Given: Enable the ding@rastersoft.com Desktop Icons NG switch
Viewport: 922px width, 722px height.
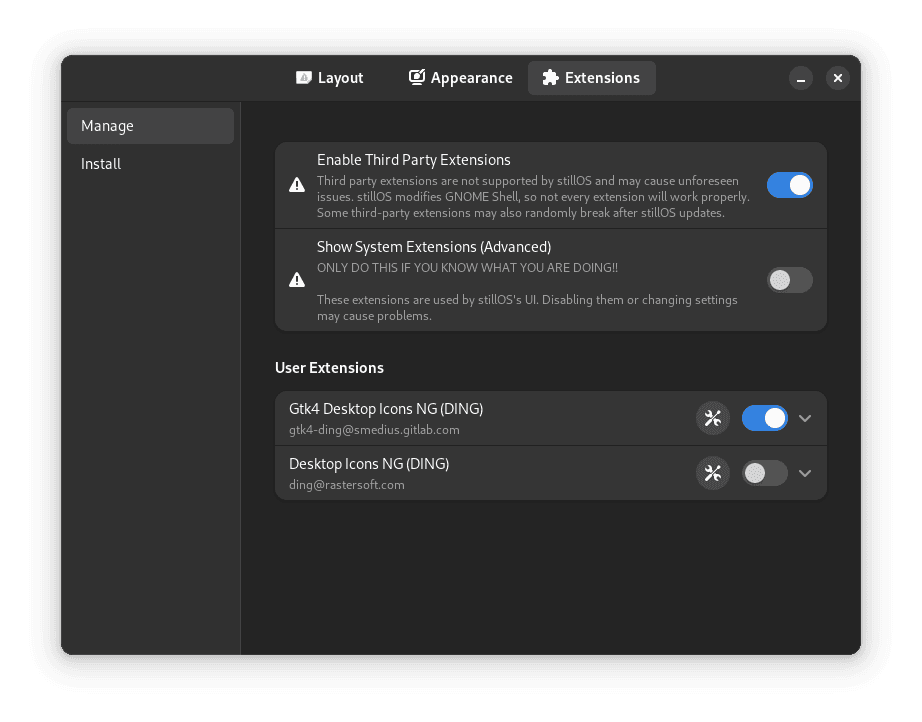Looking at the screenshot, I should [764, 473].
